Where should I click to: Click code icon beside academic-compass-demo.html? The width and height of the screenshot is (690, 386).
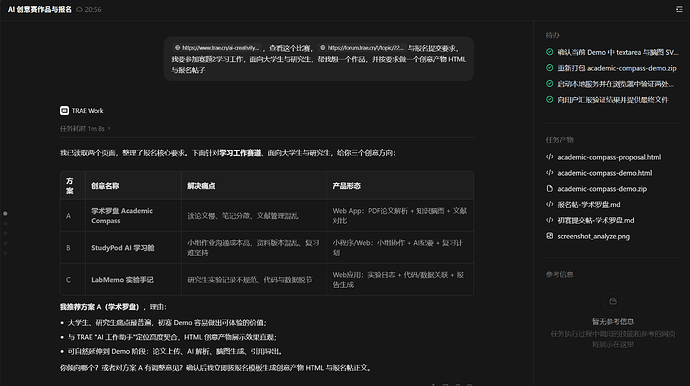[550, 173]
